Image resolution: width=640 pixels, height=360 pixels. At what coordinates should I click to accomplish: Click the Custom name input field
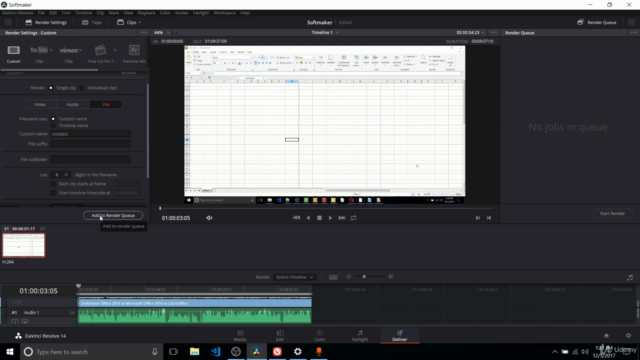[x=91, y=134]
